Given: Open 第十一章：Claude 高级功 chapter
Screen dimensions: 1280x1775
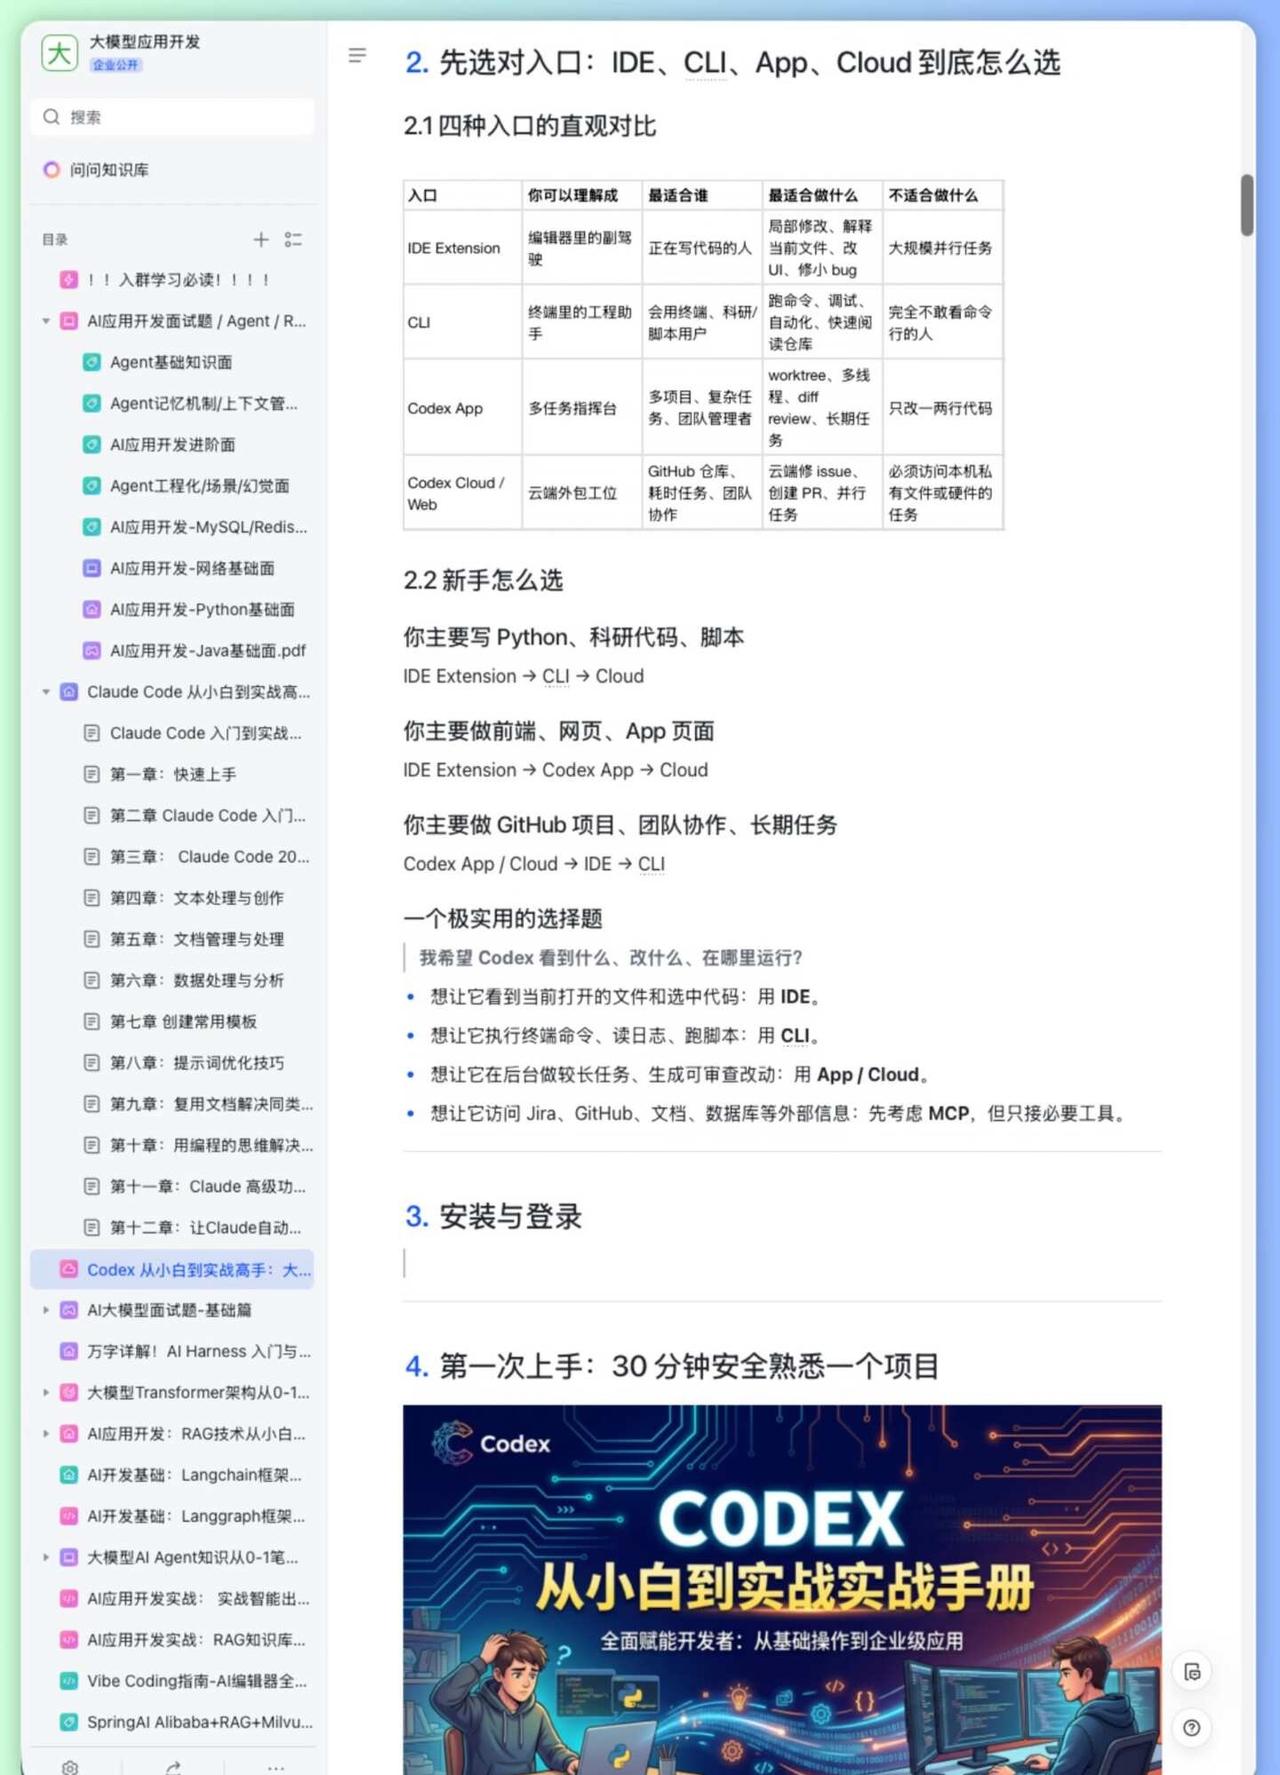Looking at the screenshot, I should tap(207, 1186).
